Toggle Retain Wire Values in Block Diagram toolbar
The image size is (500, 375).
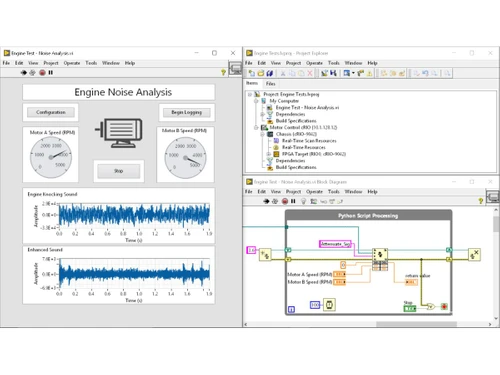[x=314, y=201]
